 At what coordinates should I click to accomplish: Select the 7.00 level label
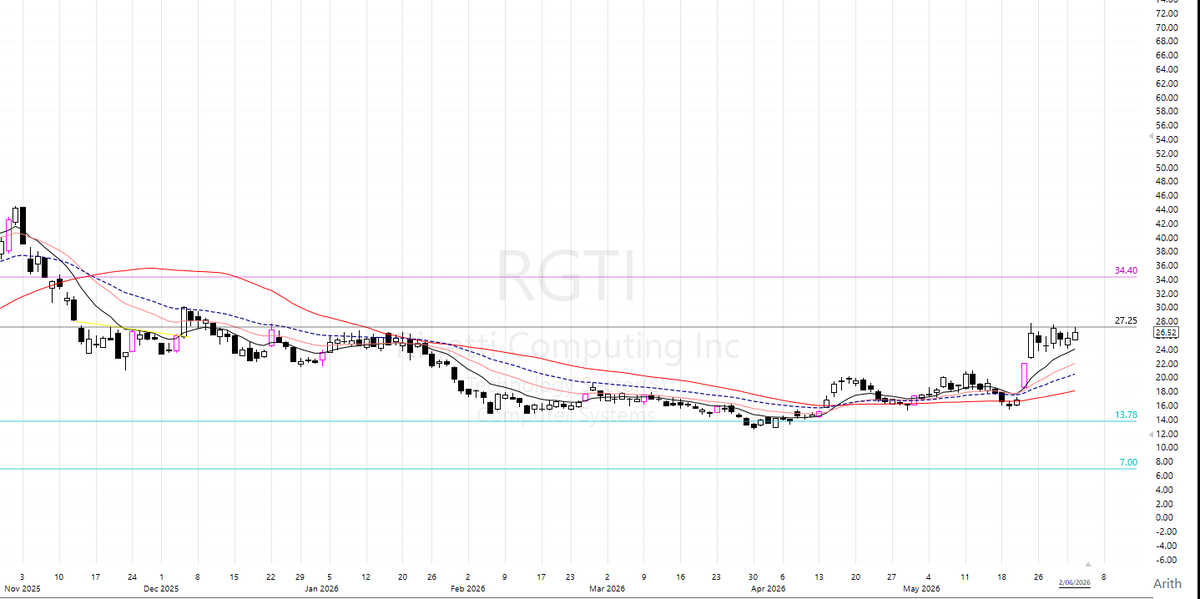click(x=1128, y=463)
